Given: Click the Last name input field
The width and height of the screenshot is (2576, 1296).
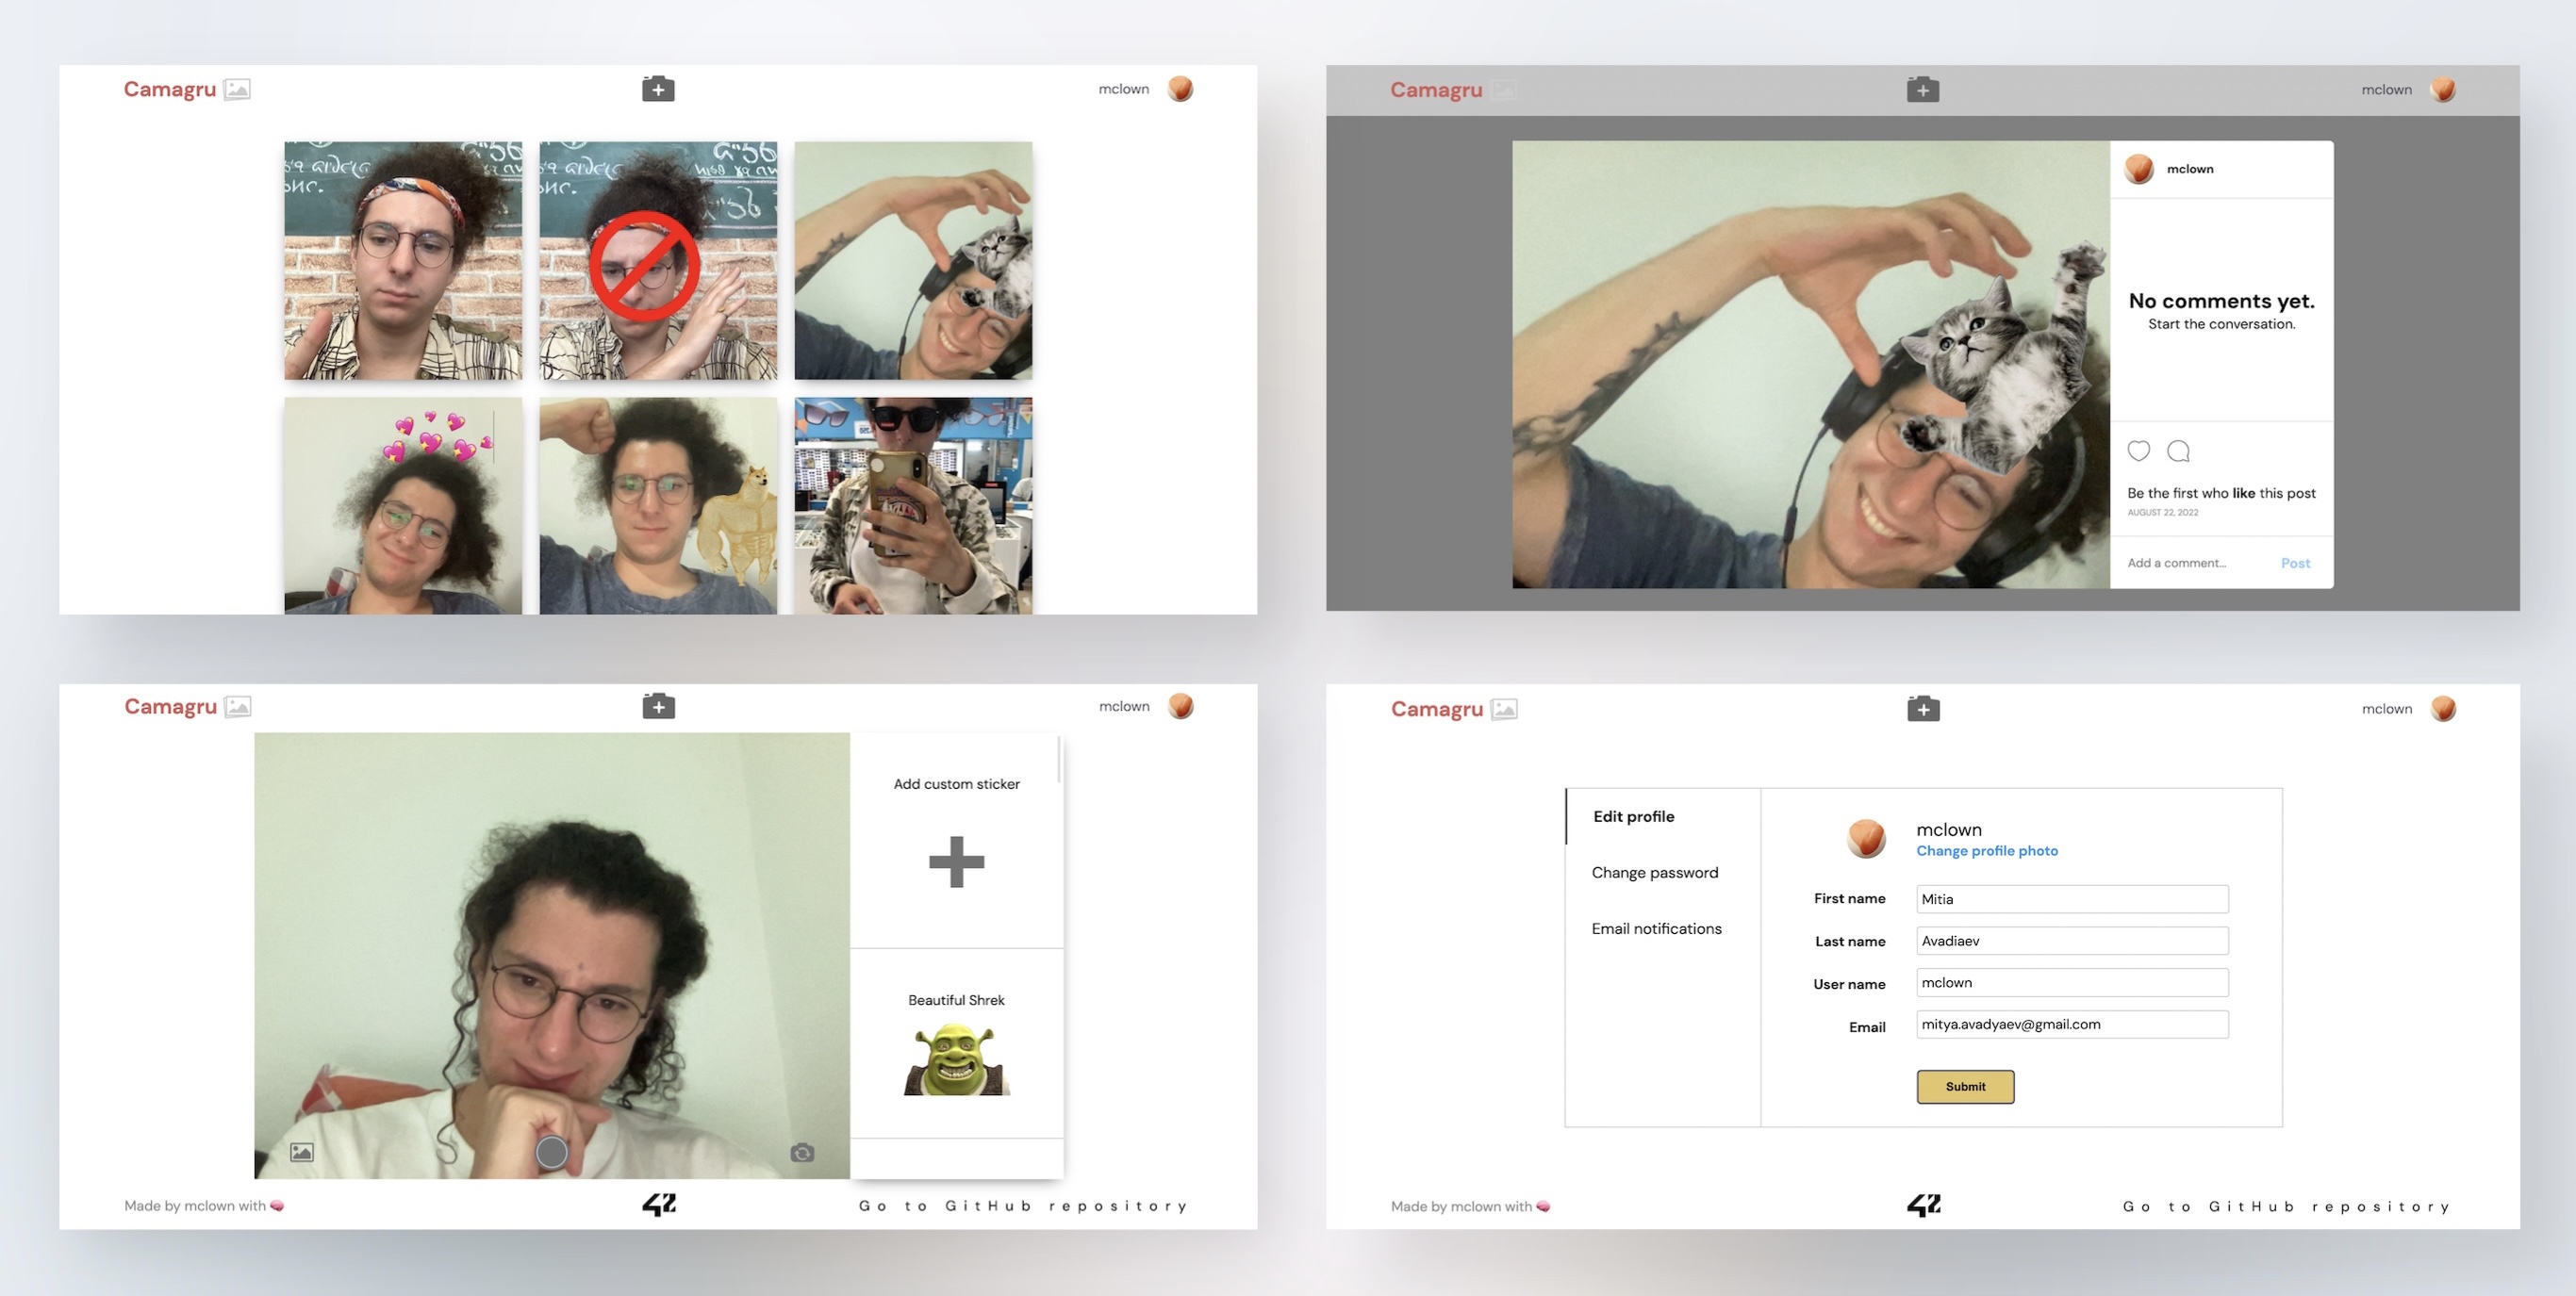Looking at the screenshot, I should pos(2071,940).
